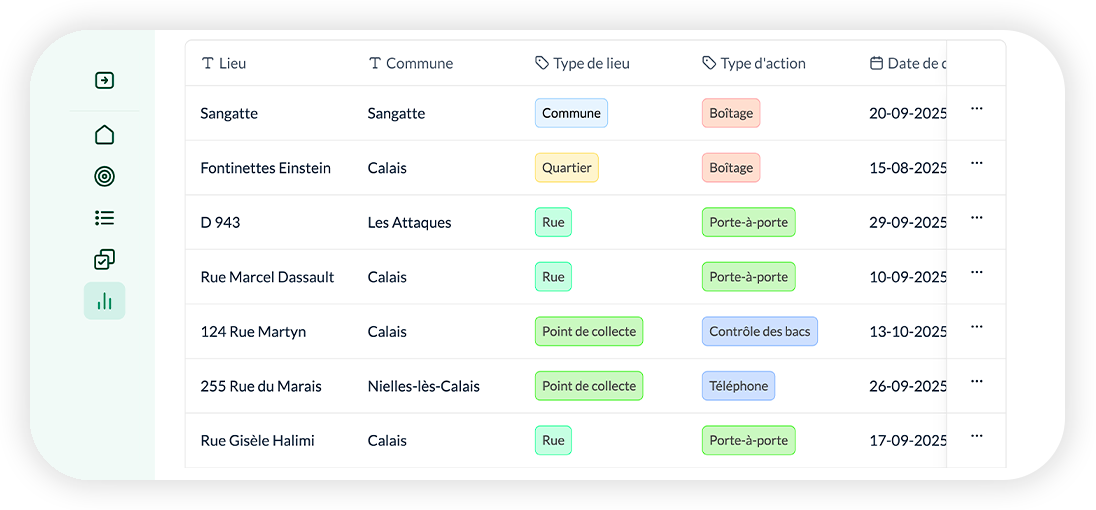Open the Home icon in the sidebar
The width and height of the screenshot is (1096, 510).
coord(104,134)
